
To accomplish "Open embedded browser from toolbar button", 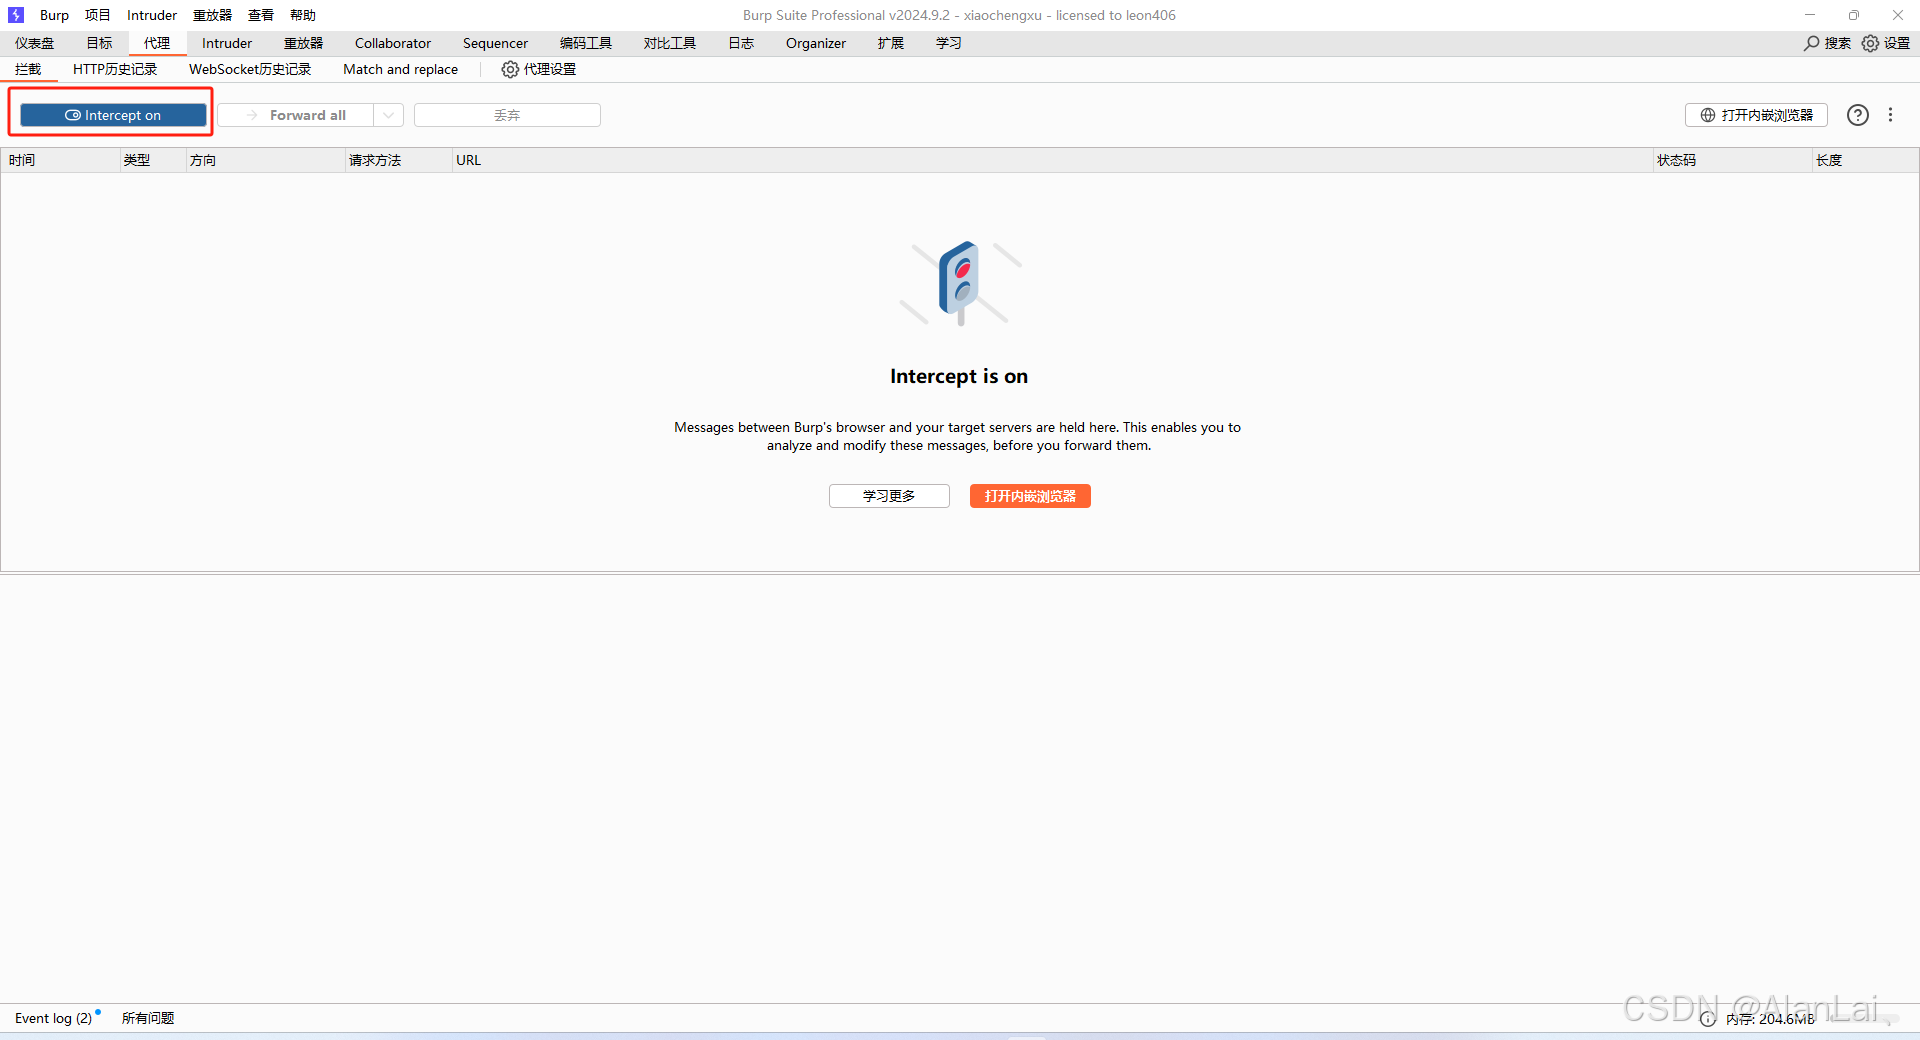I will 1756,115.
